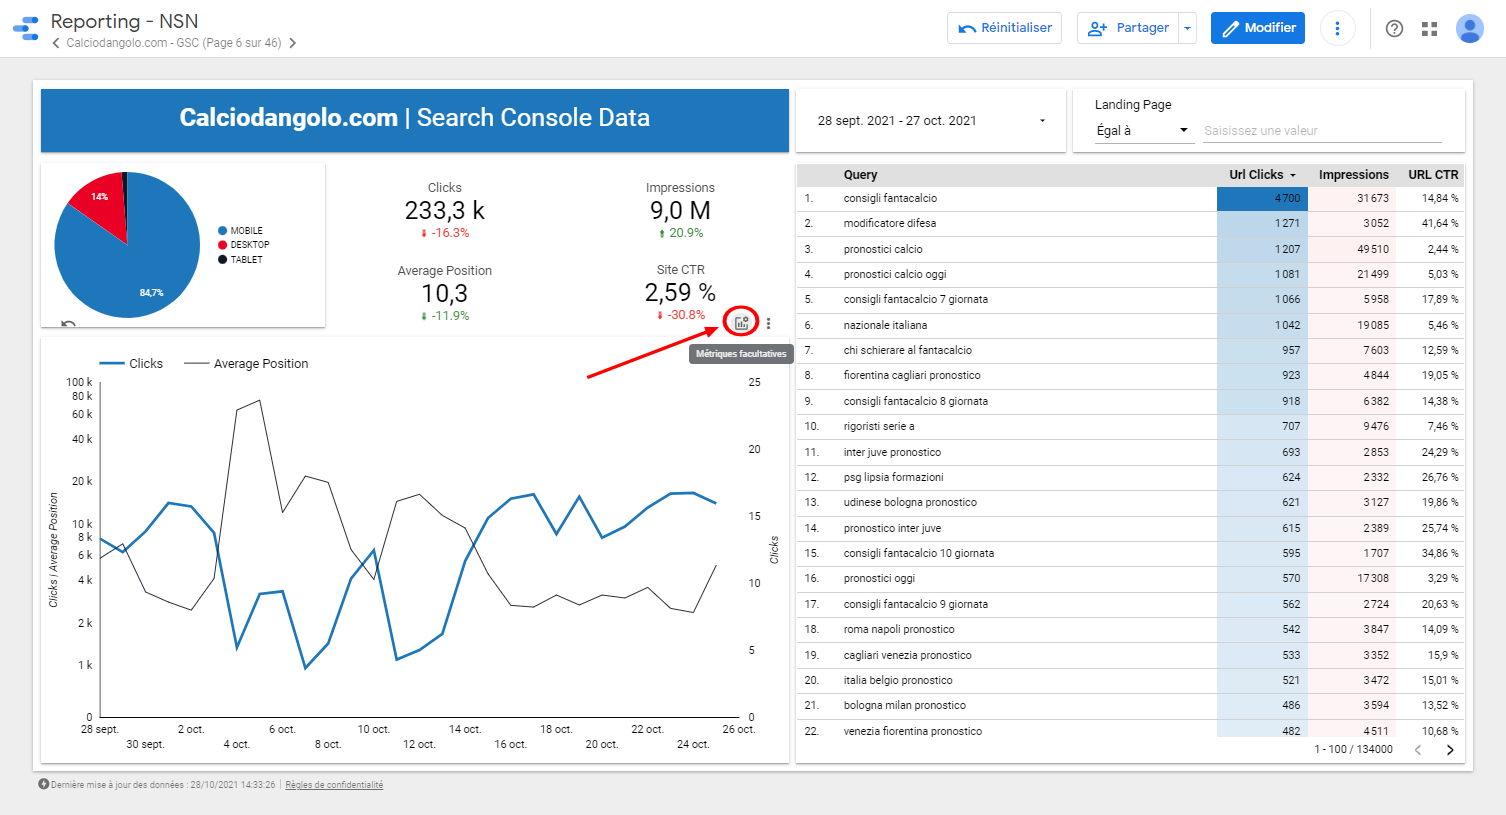Open the Google apps grid icon
1506x815 pixels.
[x=1429, y=29]
